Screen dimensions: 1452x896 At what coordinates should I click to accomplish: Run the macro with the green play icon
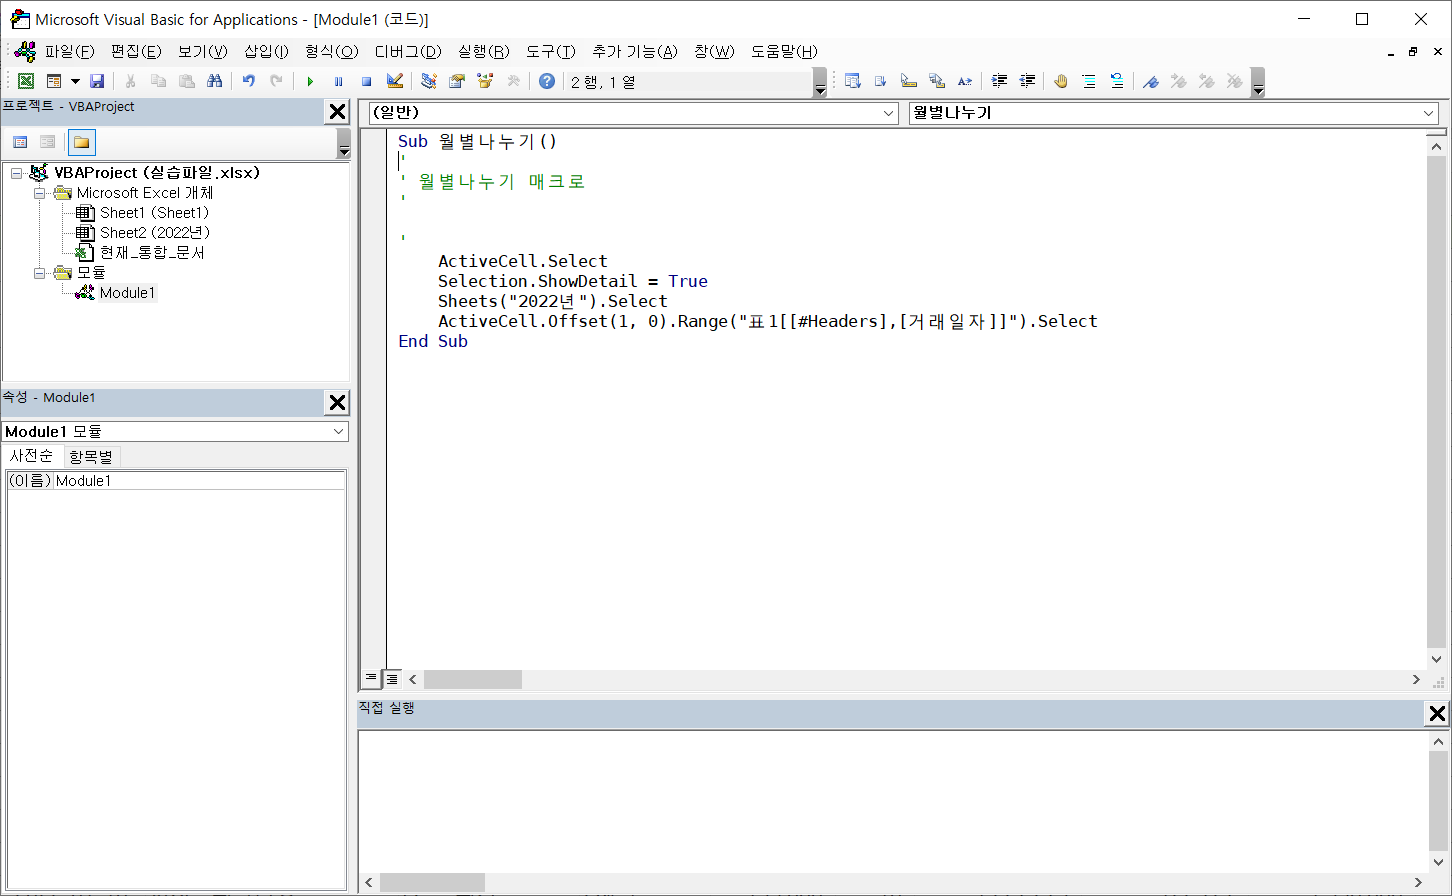(x=310, y=81)
